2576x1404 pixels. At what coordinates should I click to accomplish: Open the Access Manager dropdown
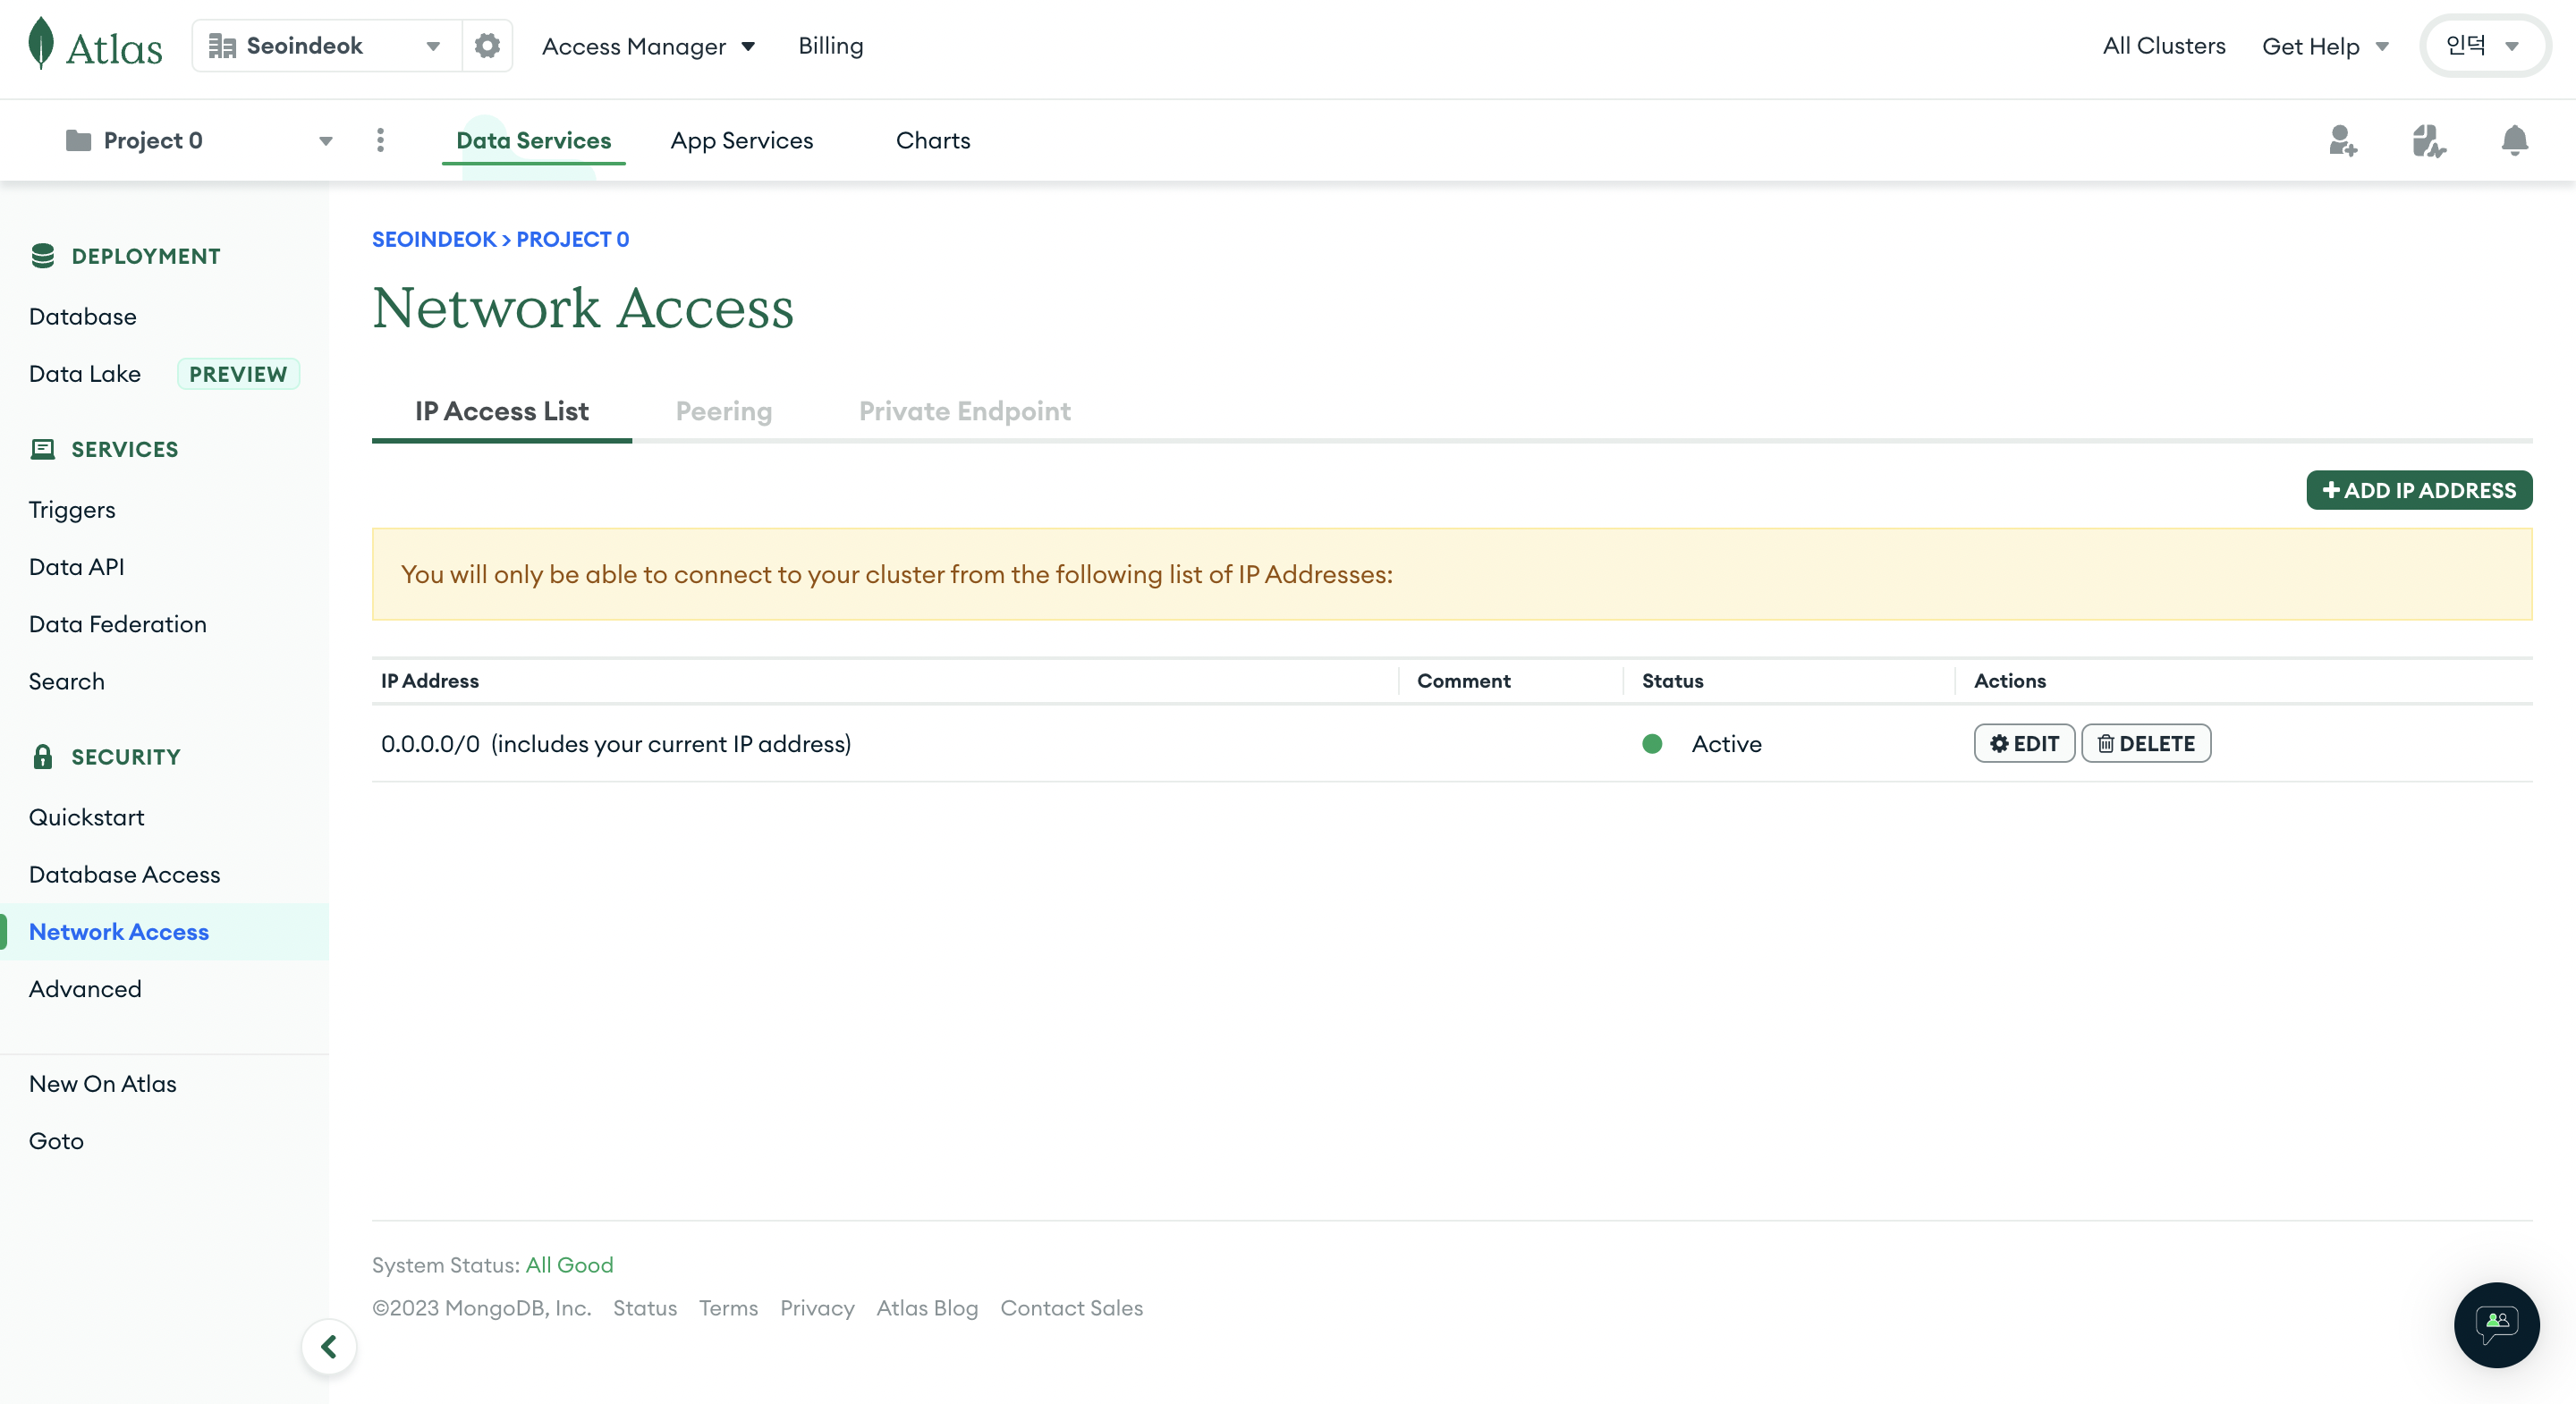click(648, 46)
